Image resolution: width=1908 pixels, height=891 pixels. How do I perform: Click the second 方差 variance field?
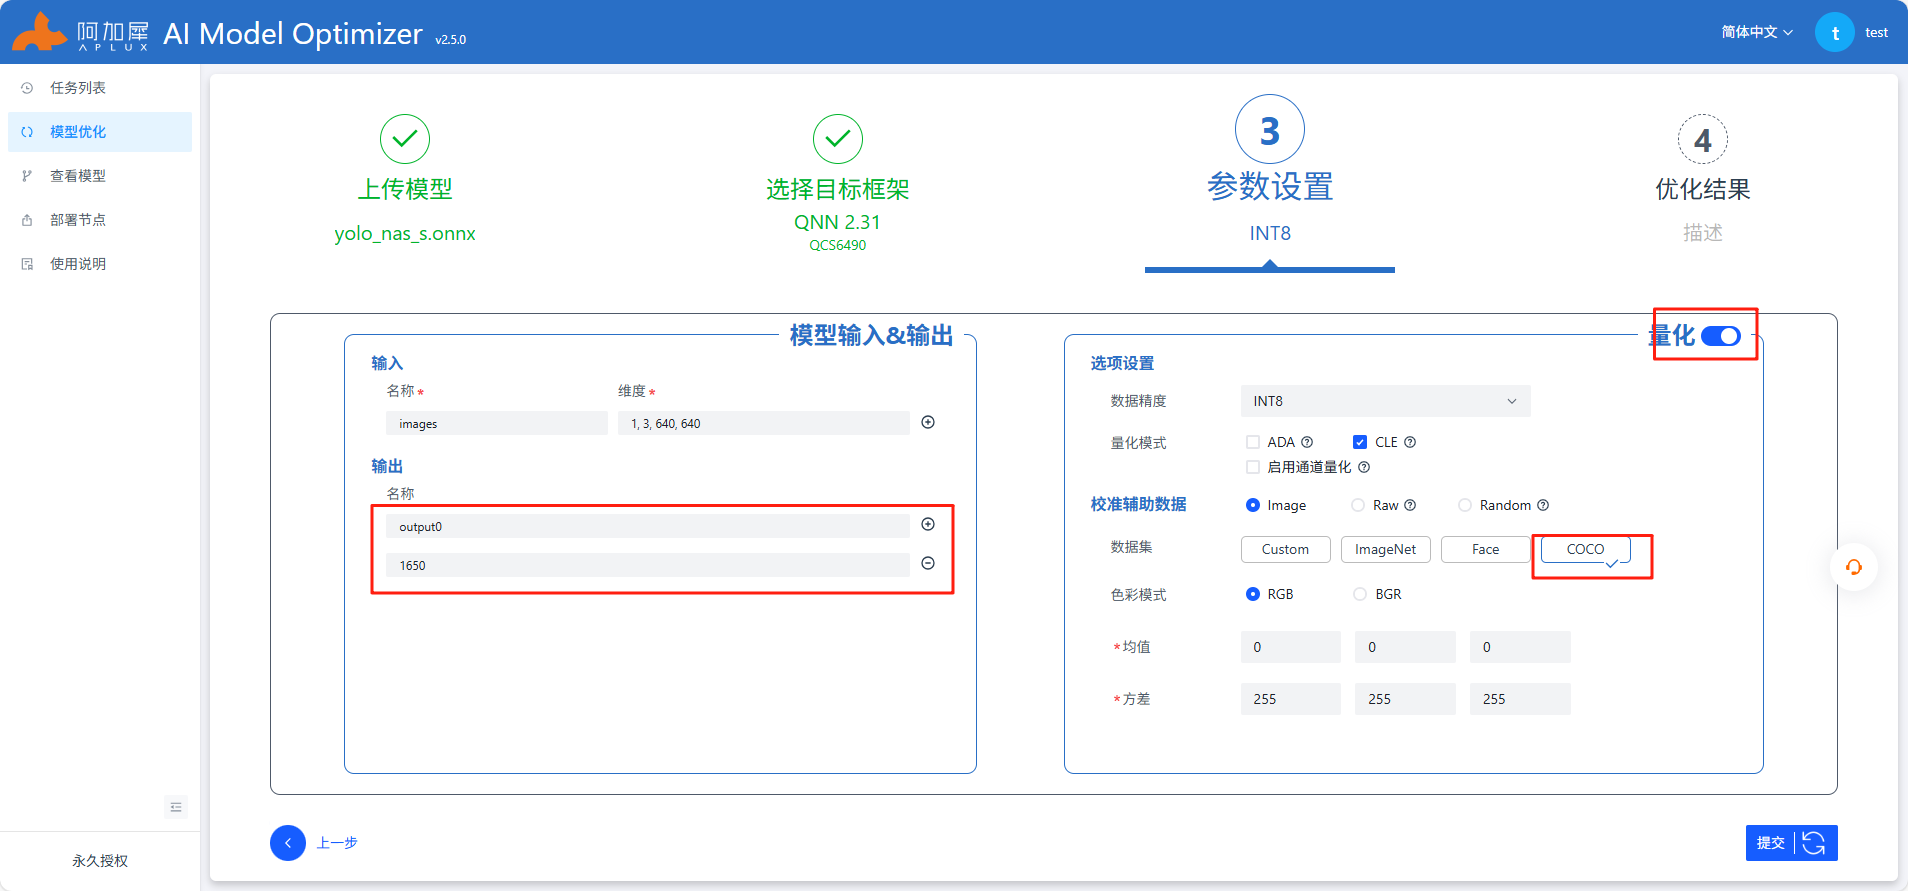click(1405, 699)
